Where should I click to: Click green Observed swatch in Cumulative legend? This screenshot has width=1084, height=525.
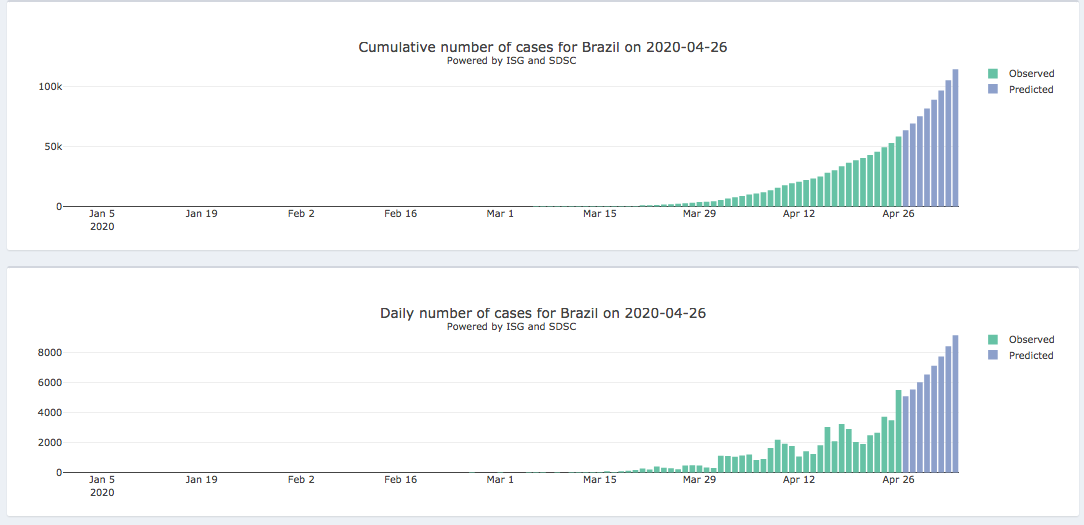pos(993,74)
